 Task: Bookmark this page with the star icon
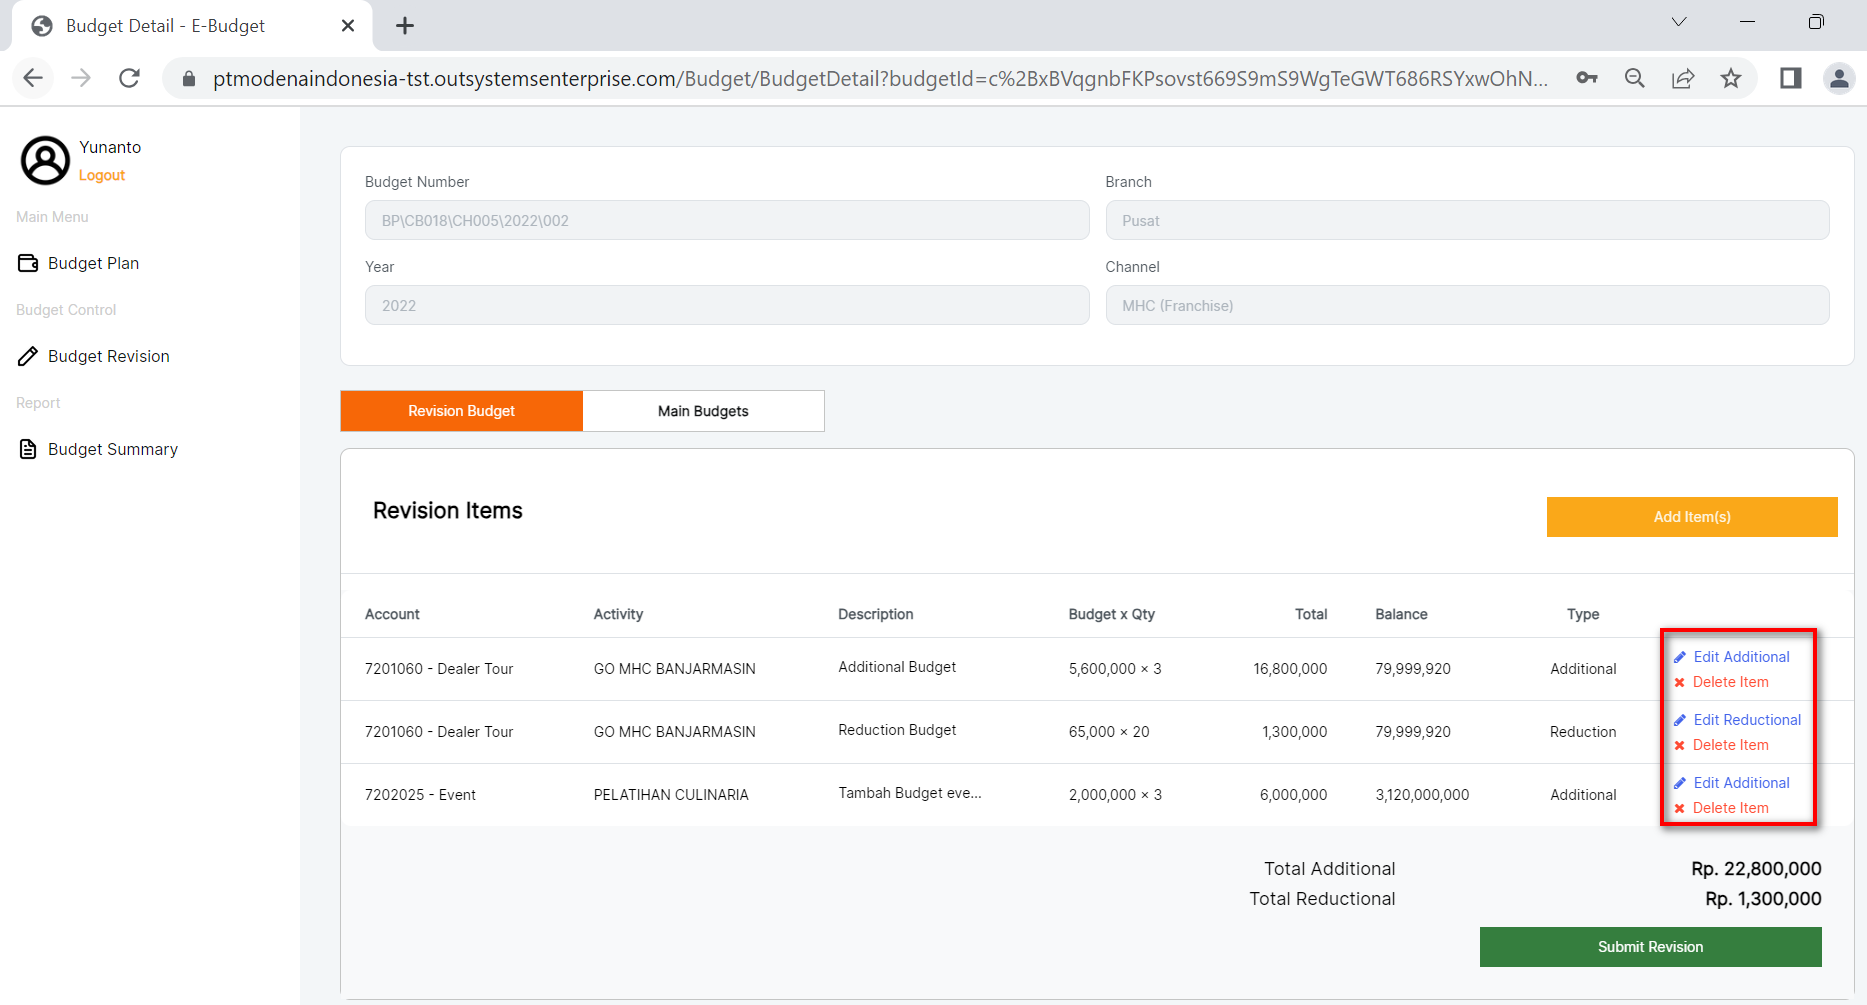1731,78
